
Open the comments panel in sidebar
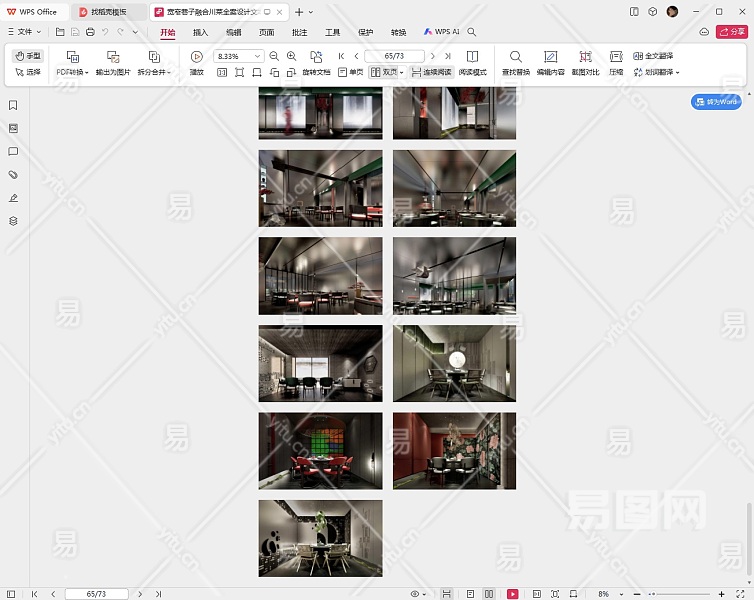pyautogui.click(x=13, y=152)
